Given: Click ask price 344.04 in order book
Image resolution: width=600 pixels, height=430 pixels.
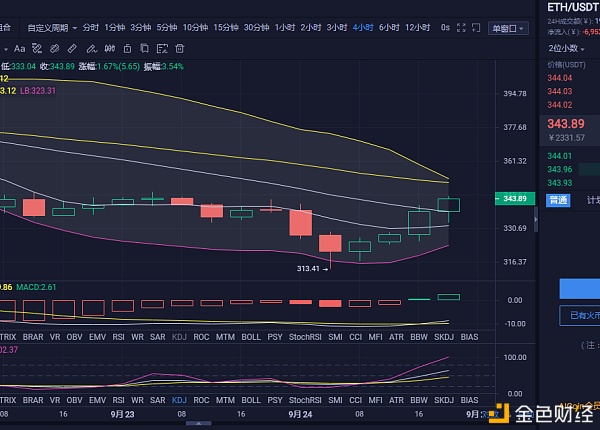Looking at the screenshot, I should pos(559,78).
